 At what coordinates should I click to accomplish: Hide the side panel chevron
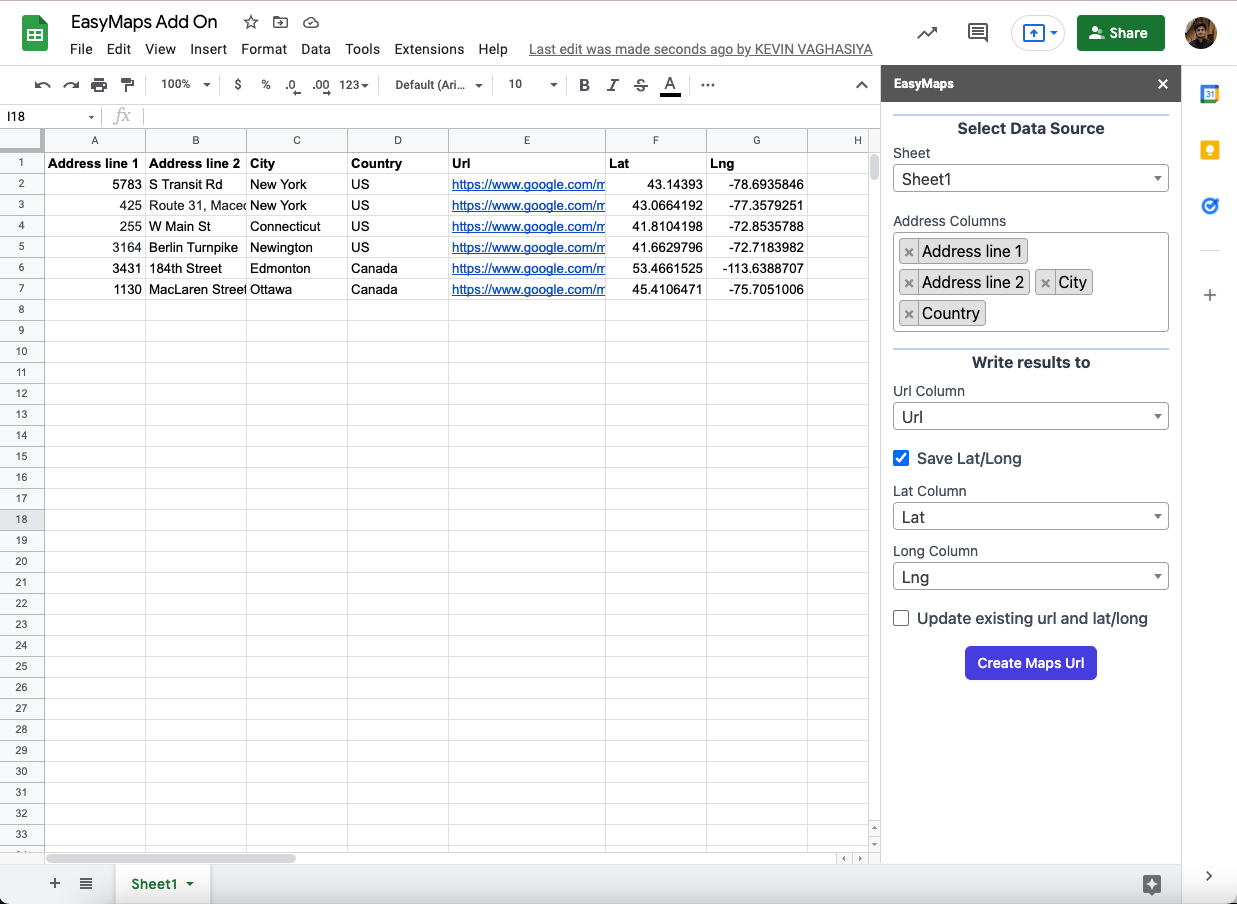1209,876
